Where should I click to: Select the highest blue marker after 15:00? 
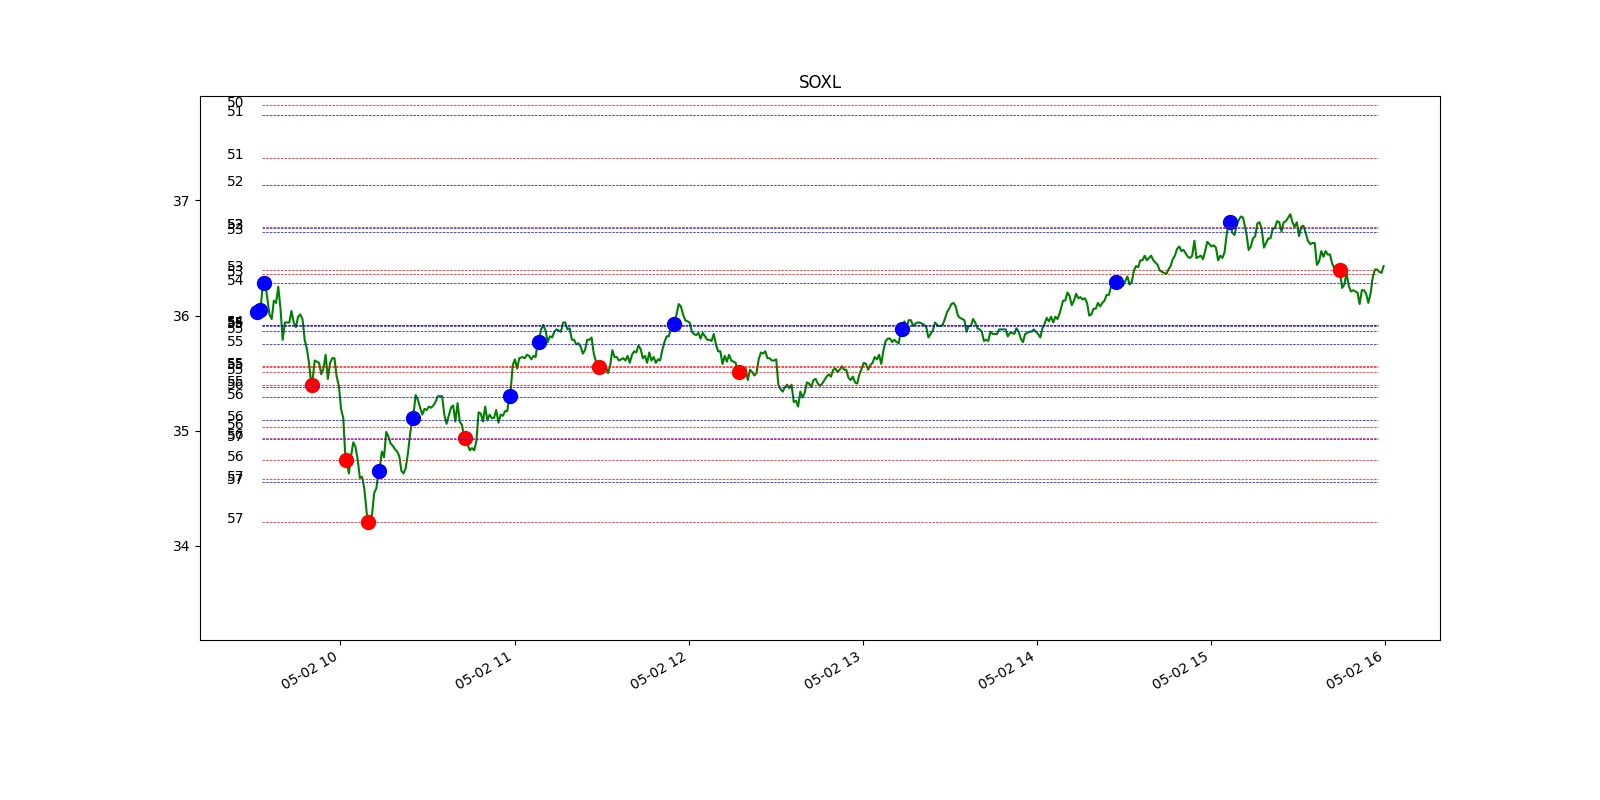pos(1230,222)
